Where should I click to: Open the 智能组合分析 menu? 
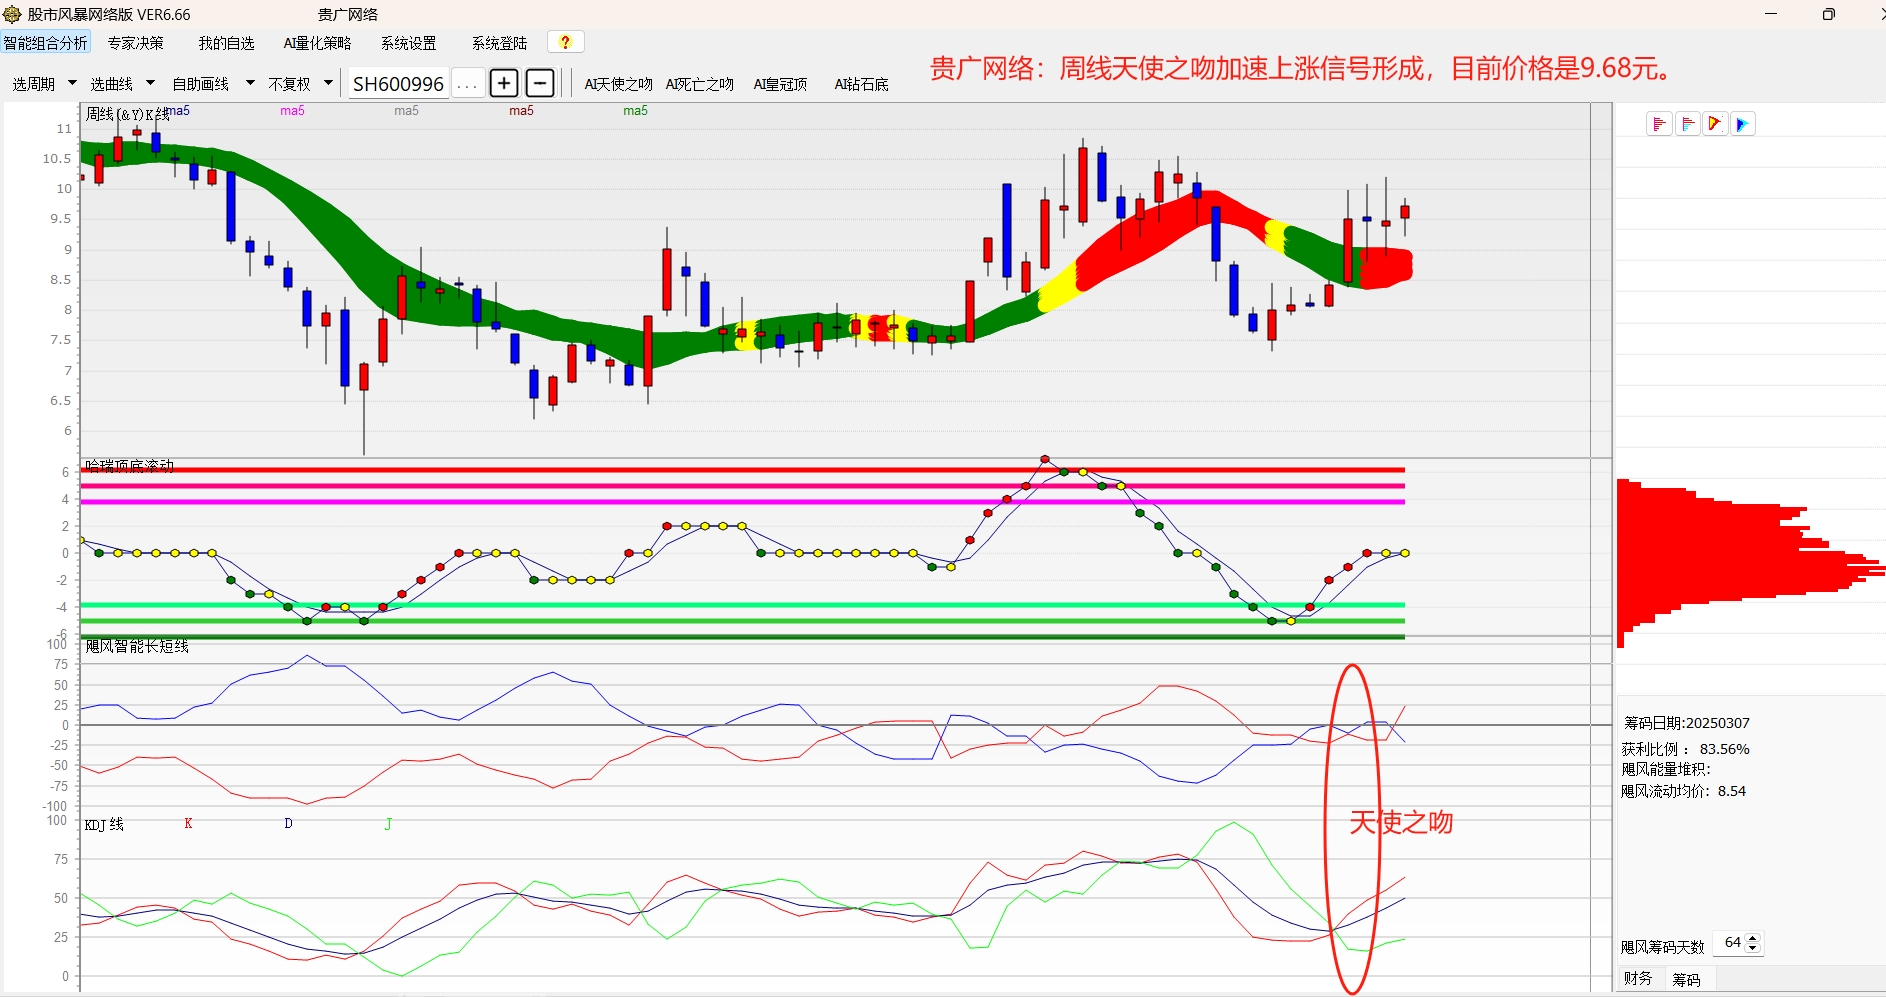click(45, 43)
